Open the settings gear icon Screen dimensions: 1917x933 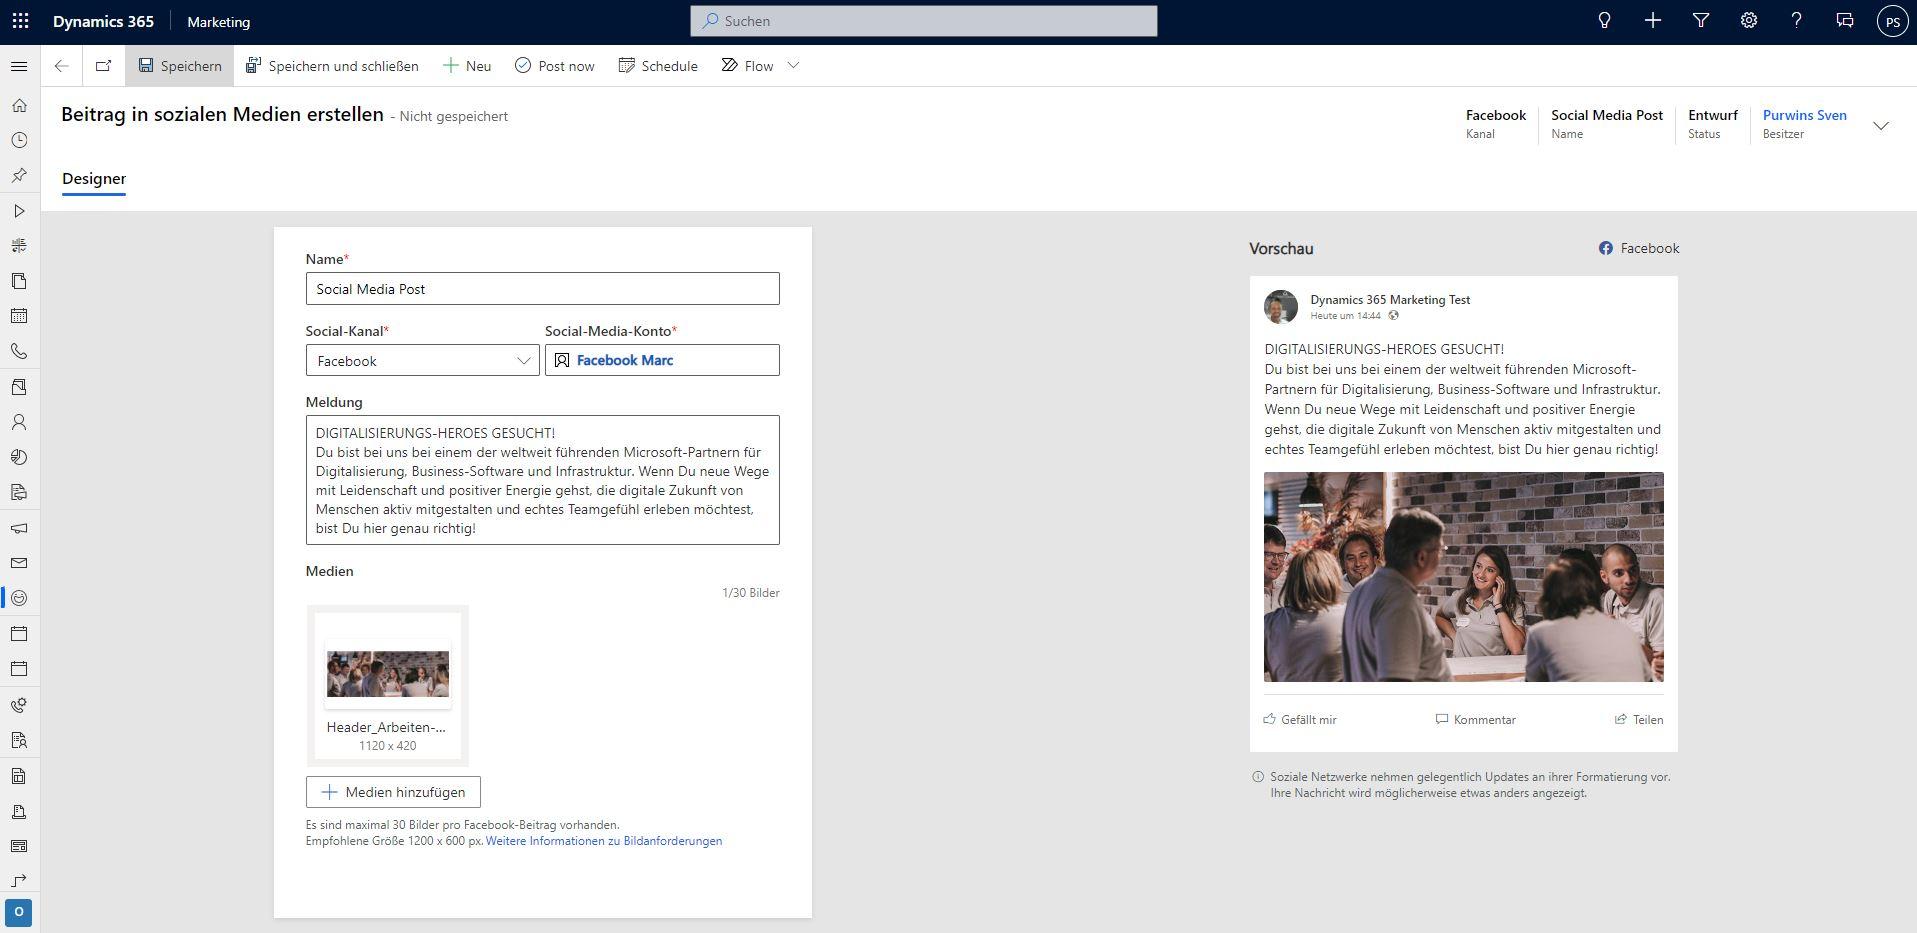pos(1748,21)
